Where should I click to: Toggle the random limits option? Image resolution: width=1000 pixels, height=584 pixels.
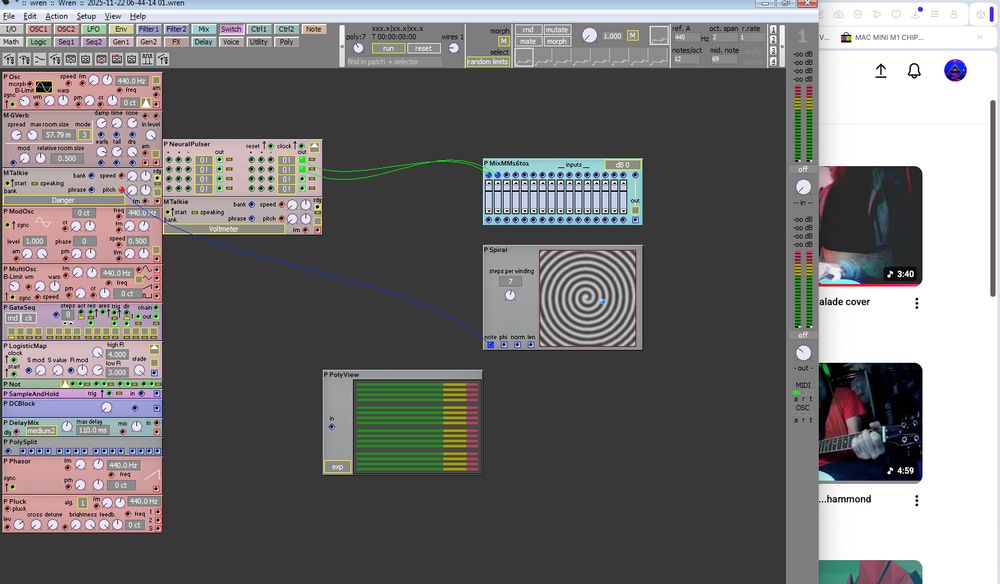click(x=487, y=62)
